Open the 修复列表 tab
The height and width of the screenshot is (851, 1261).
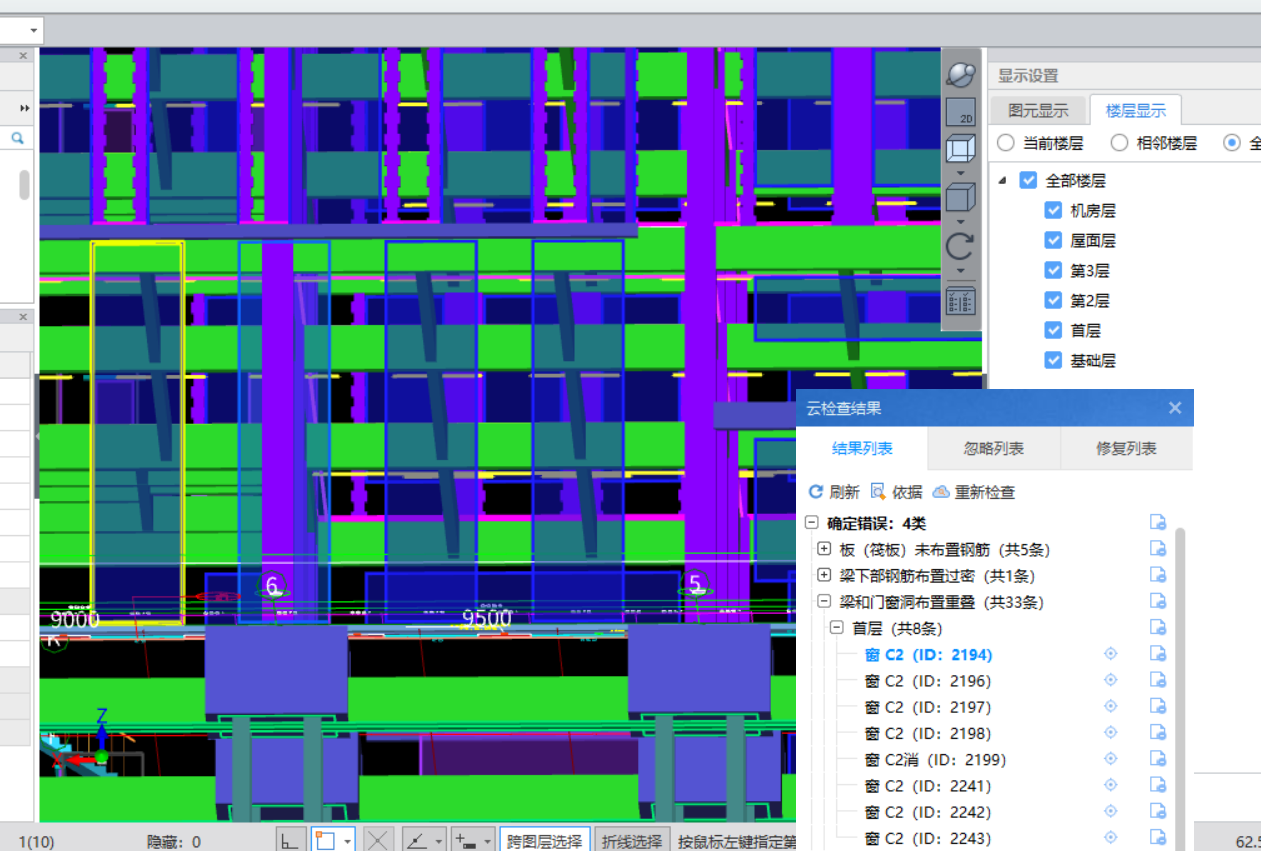[x=1126, y=449]
